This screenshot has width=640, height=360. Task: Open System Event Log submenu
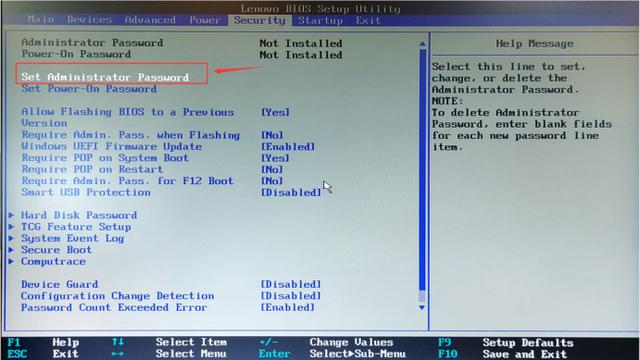pos(73,238)
